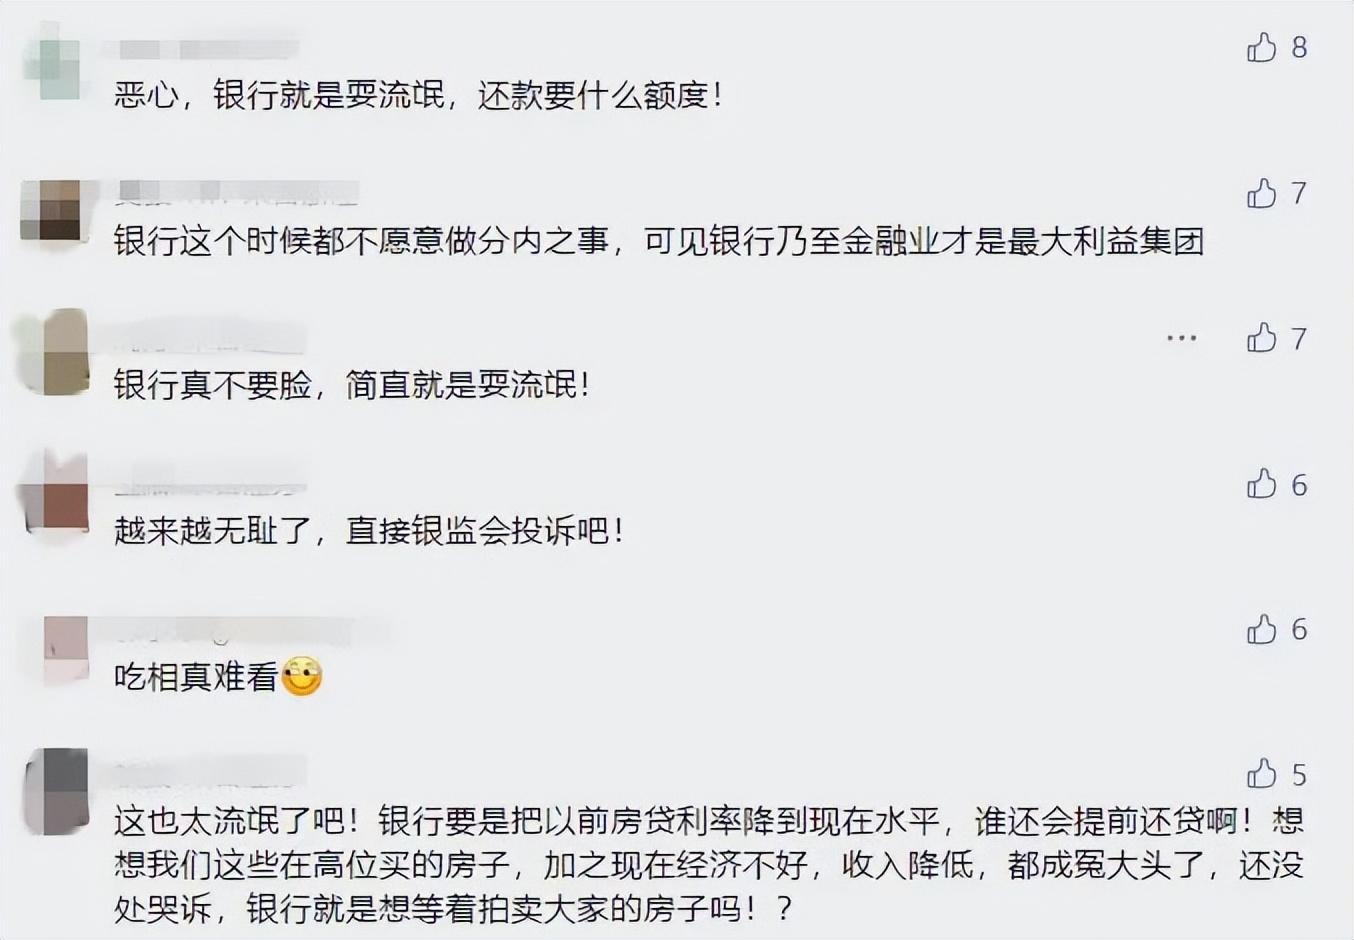Select the username above "吃相真难看"
The image size is (1354, 940).
coord(250,632)
